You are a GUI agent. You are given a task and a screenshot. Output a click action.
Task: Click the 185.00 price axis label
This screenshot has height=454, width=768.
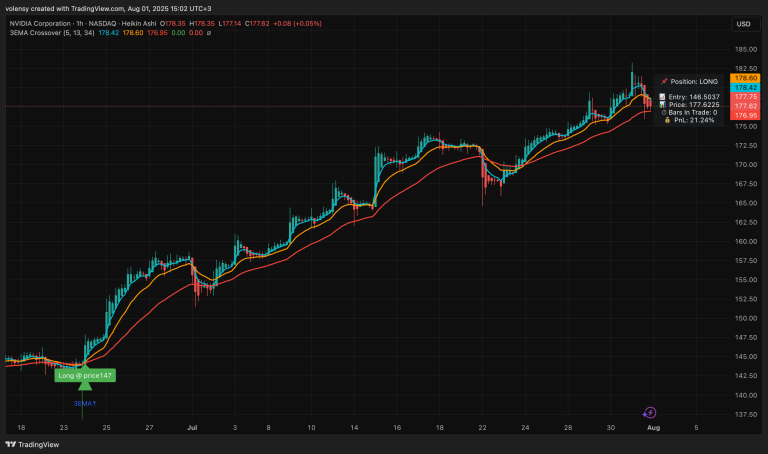[x=746, y=49]
